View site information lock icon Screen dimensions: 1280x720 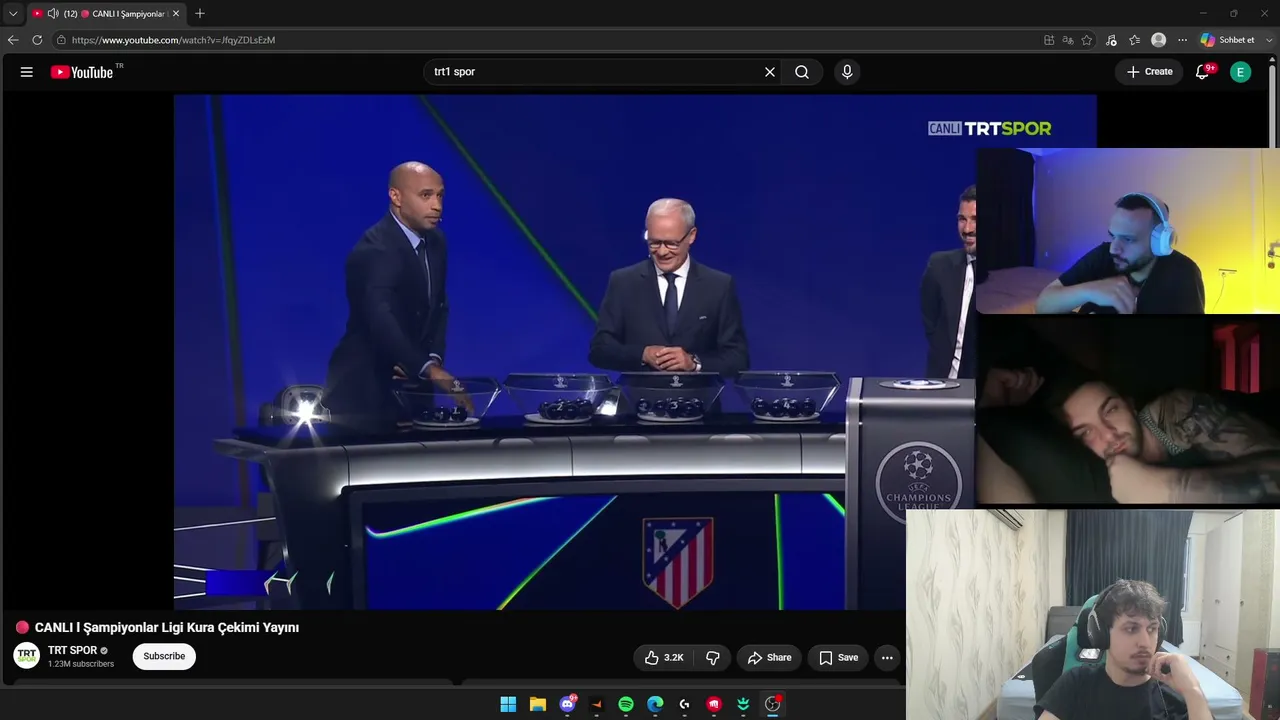click(x=61, y=40)
